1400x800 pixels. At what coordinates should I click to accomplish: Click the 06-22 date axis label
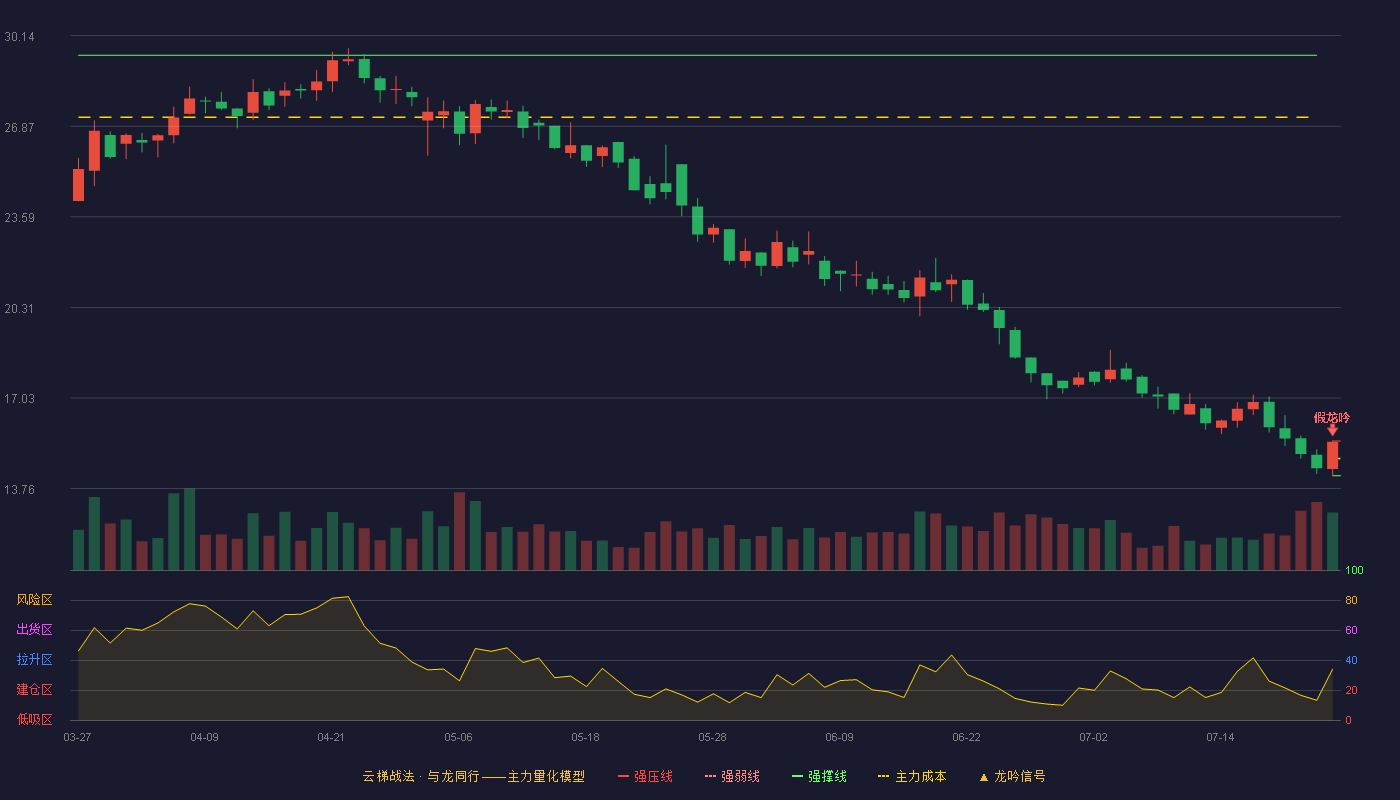pos(966,737)
